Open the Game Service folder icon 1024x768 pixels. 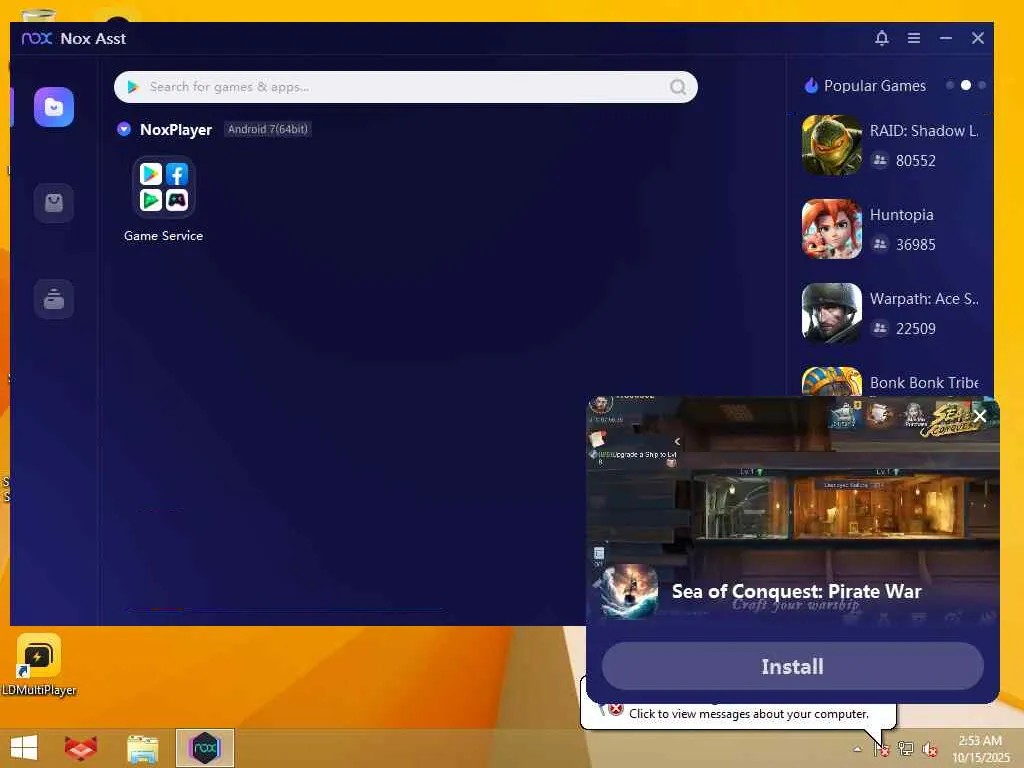click(x=163, y=187)
